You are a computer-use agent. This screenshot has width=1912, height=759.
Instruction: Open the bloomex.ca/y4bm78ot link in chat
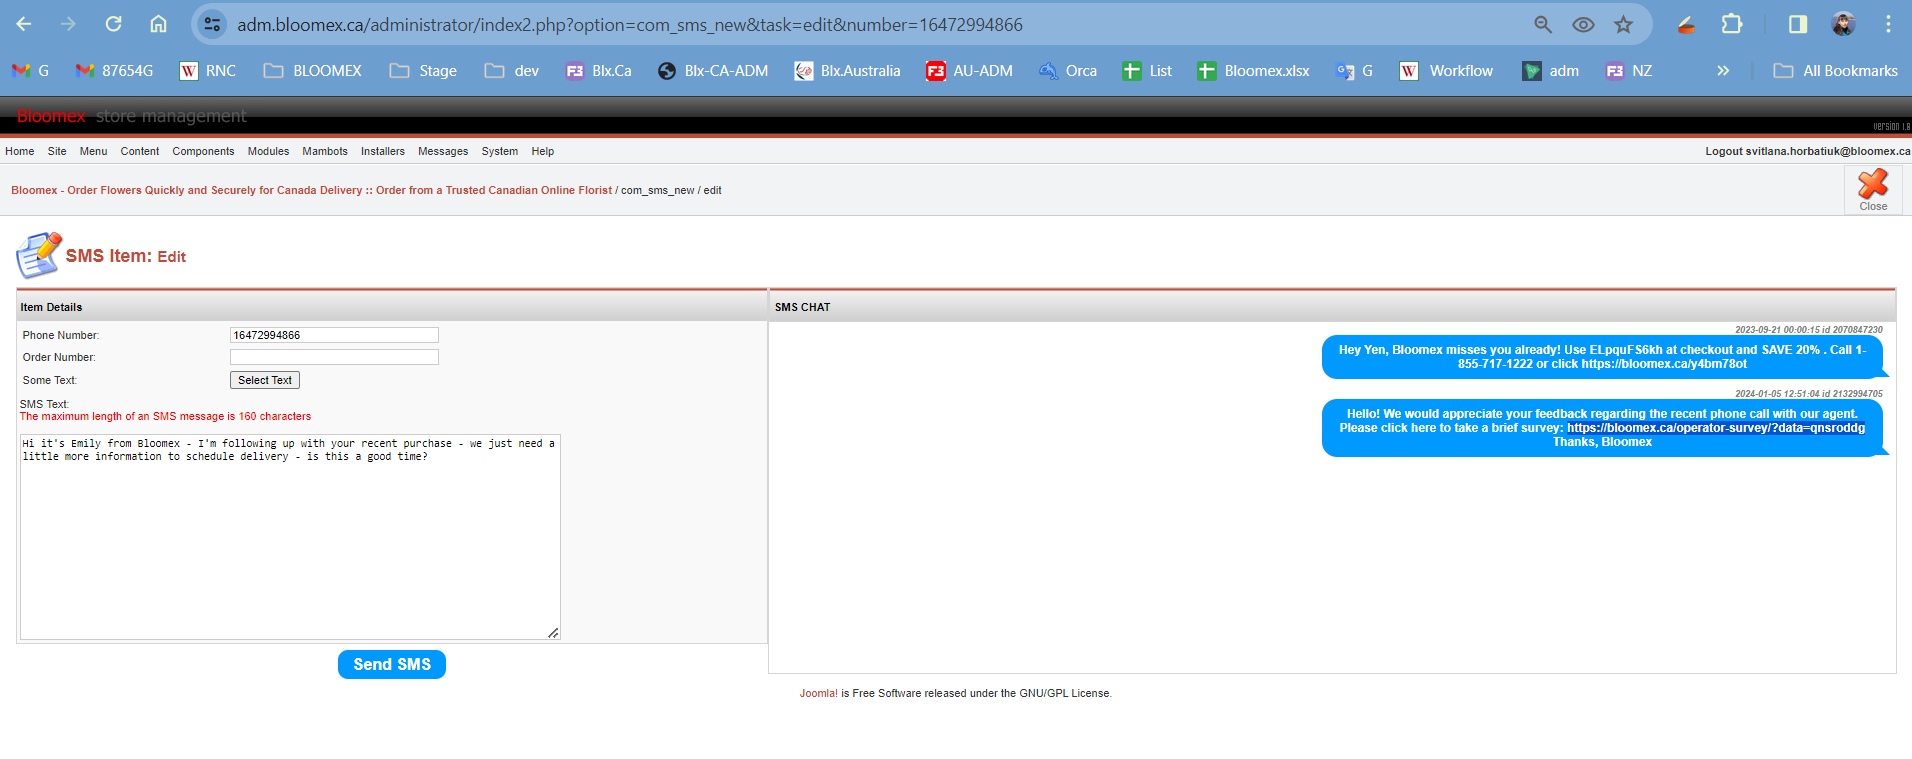click(x=1664, y=364)
